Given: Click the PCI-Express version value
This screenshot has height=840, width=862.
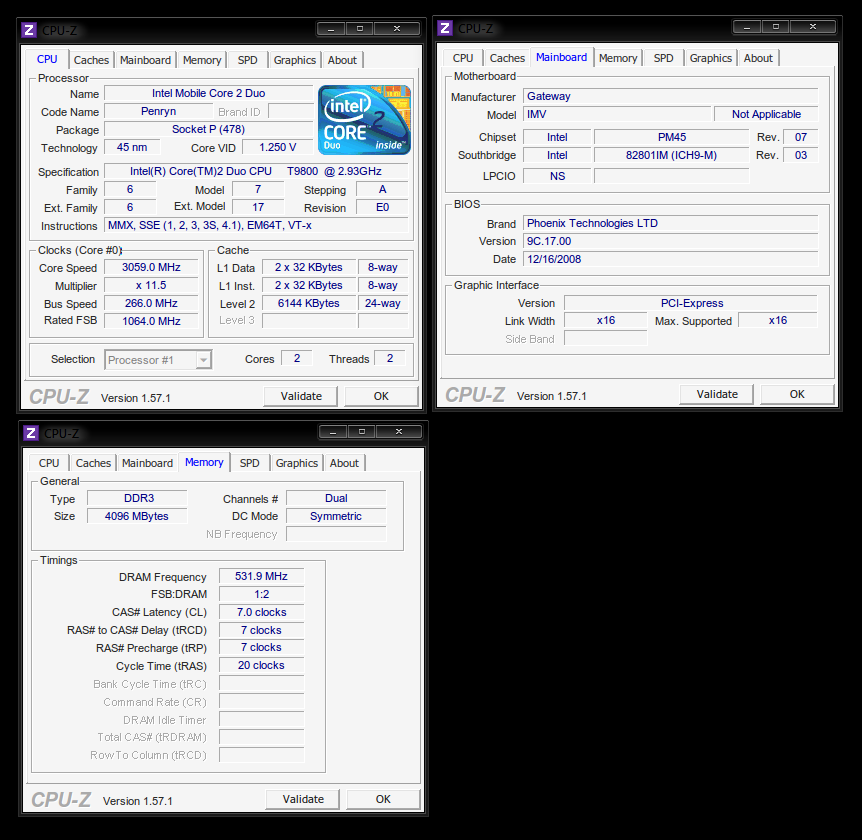Looking at the screenshot, I should click(691, 303).
